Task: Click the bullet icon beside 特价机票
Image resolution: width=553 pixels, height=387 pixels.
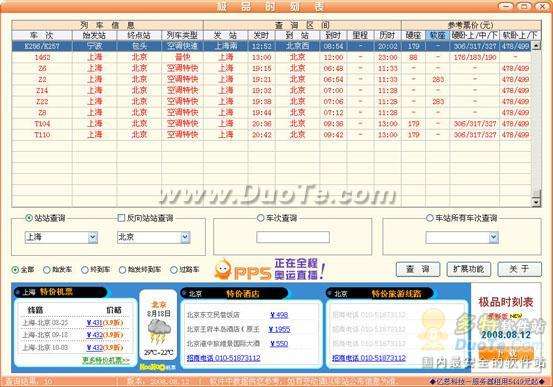Action: 18,292
